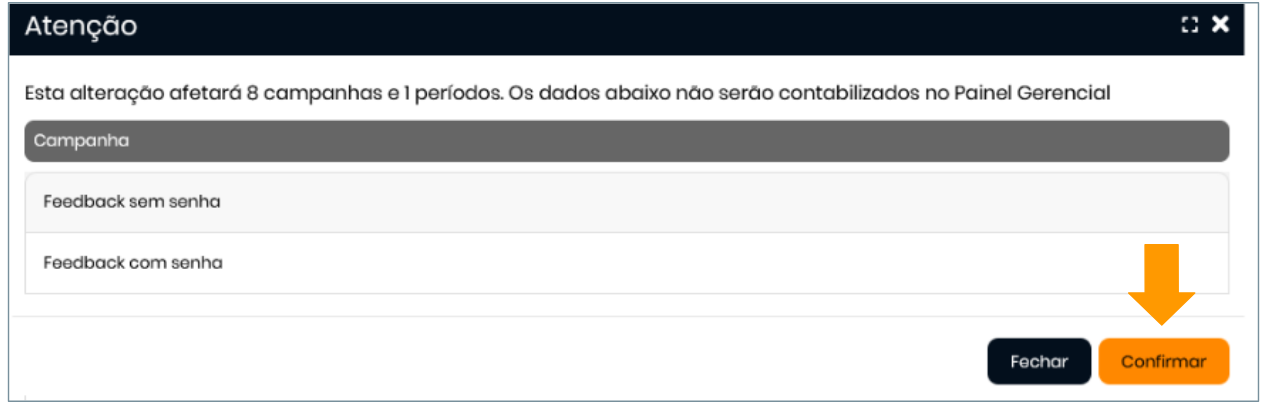Confirm the change with Confirmar
The height and width of the screenshot is (411, 1270).
point(1163,361)
